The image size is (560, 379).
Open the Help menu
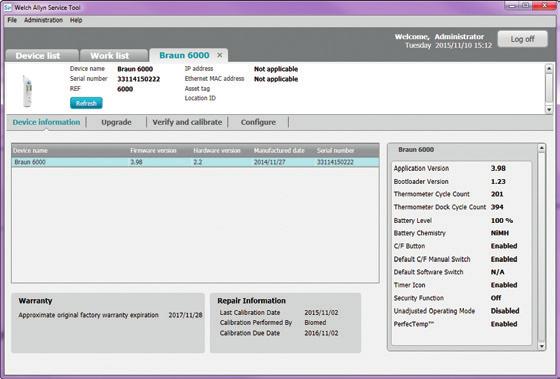(76, 20)
